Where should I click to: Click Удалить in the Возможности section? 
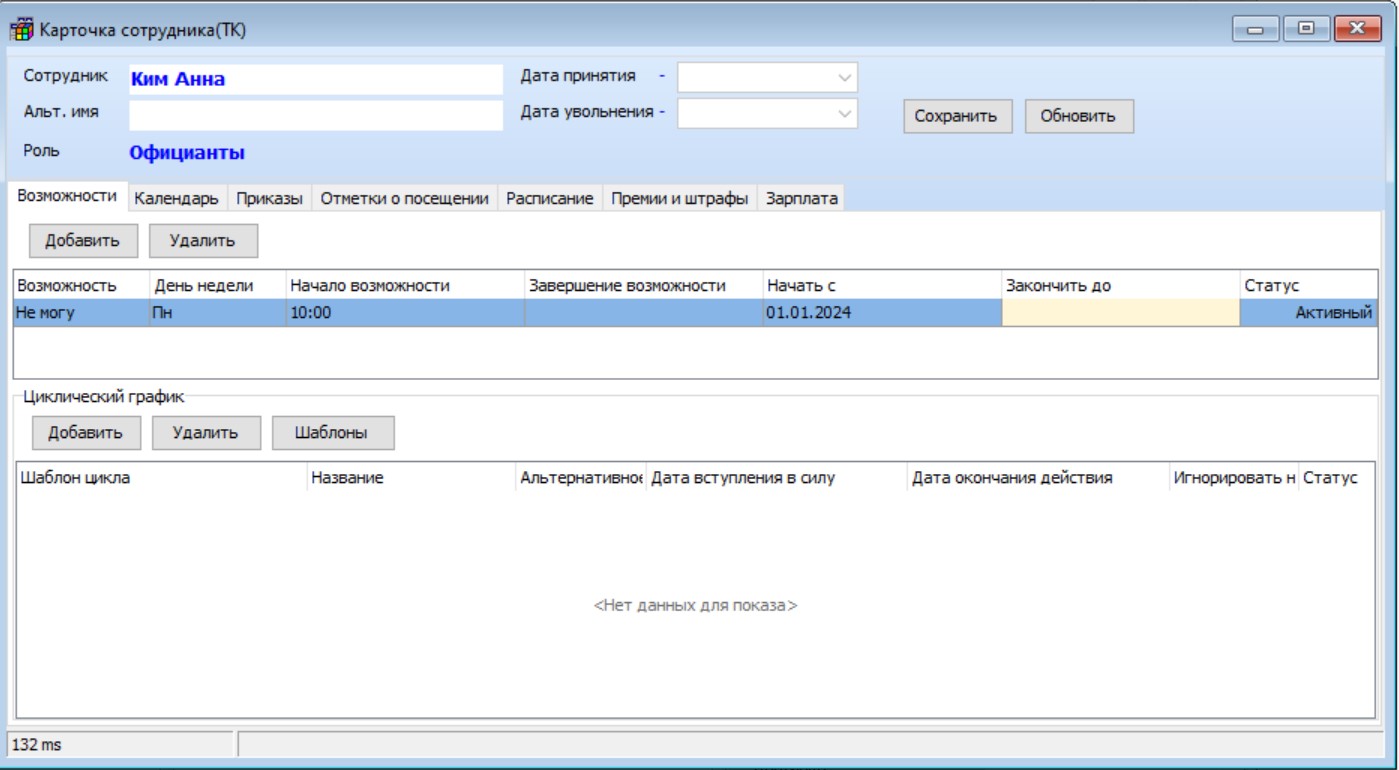click(203, 240)
